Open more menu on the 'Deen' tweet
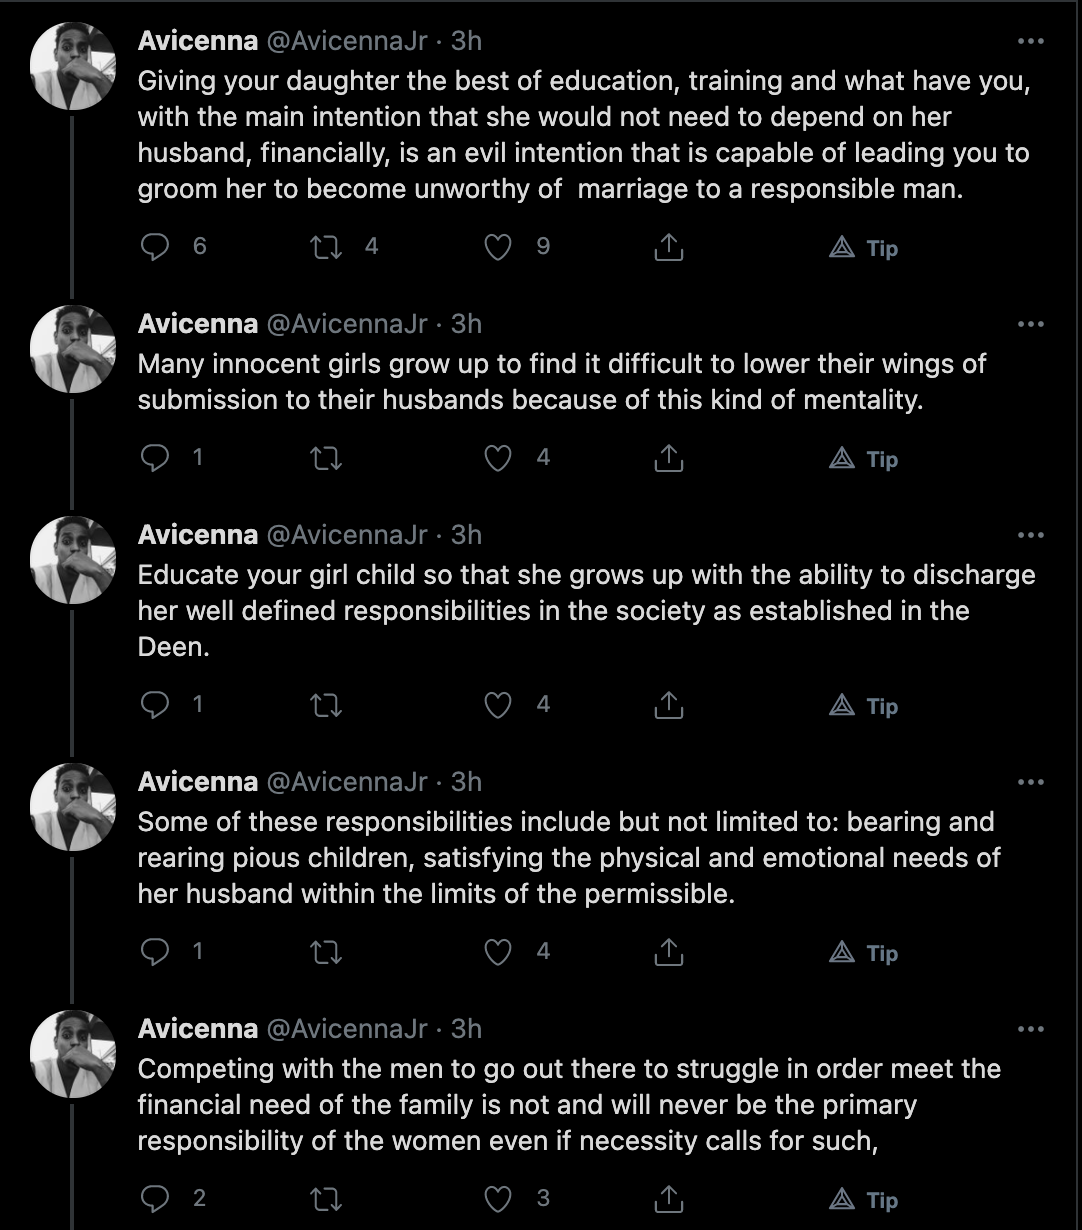Viewport: 1082px width, 1230px height. (x=1030, y=535)
